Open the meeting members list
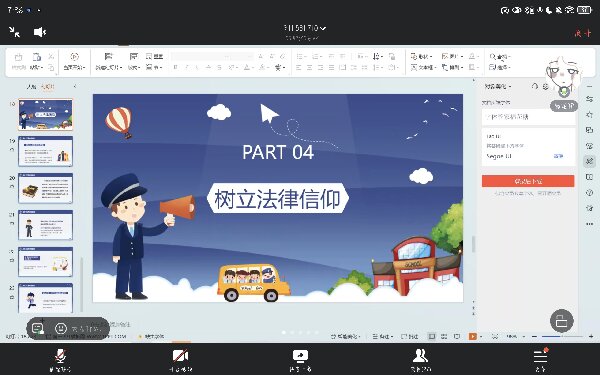Screen dimensions: 600x375 pos(420,360)
